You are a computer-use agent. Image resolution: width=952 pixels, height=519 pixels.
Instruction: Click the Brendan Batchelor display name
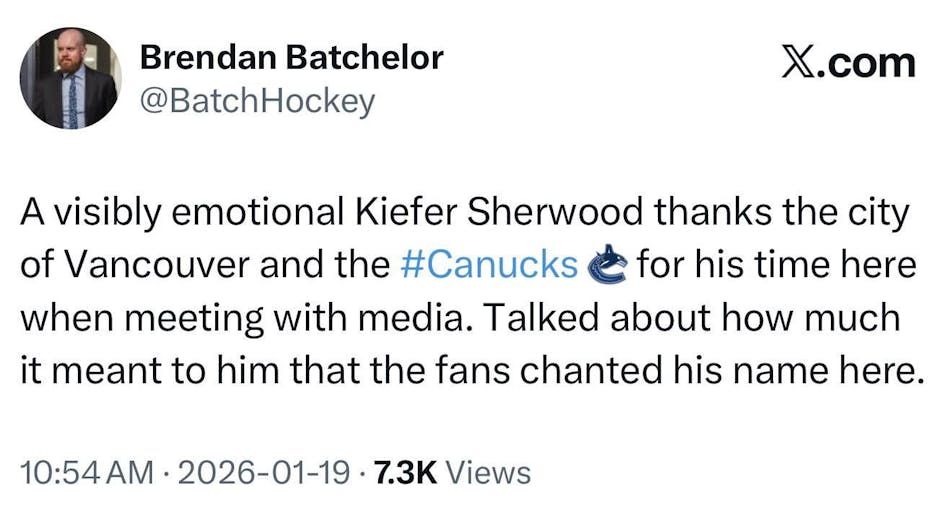(291, 58)
